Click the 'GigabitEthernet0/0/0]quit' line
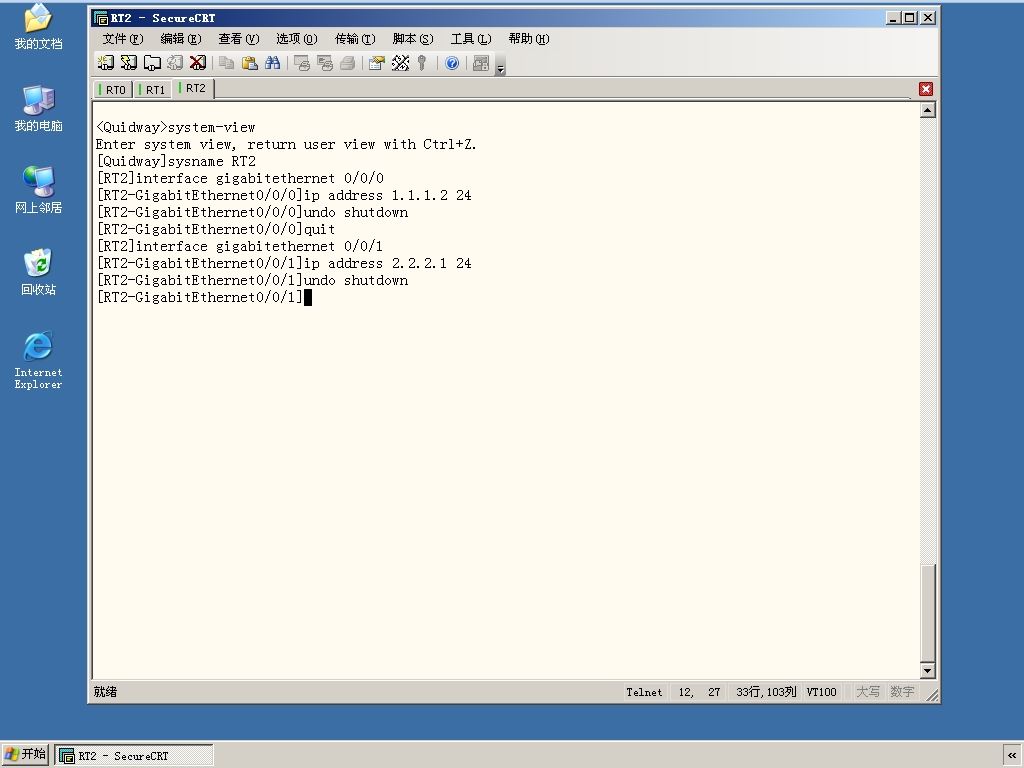 [216, 229]
